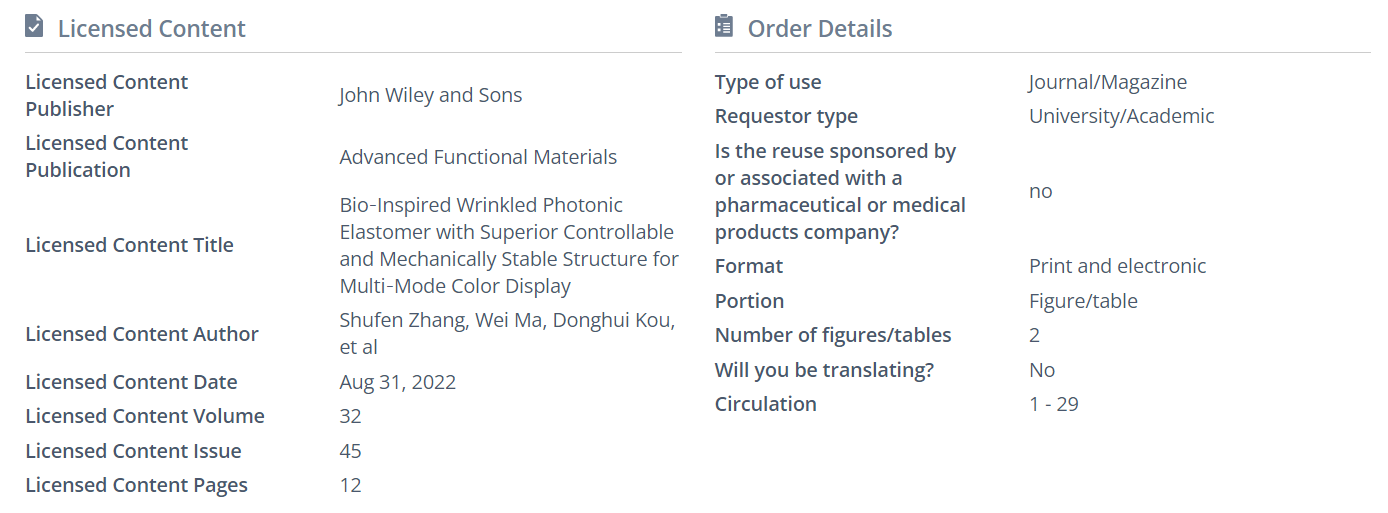Click the Aug 31, 2022 date value

tap(397, 382)
